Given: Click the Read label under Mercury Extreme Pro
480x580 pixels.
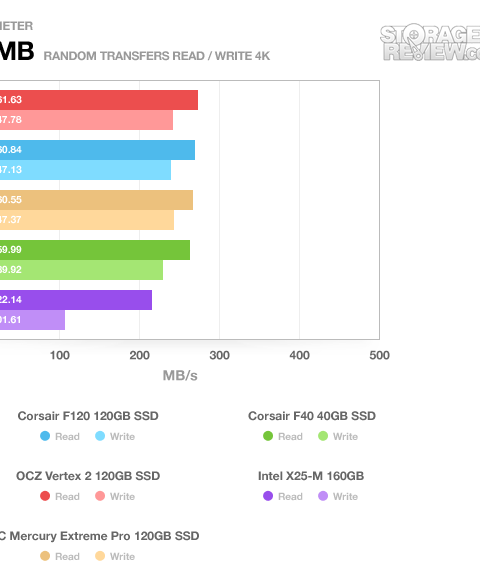Looking at the screenshot, I should (x=67, y=556).
